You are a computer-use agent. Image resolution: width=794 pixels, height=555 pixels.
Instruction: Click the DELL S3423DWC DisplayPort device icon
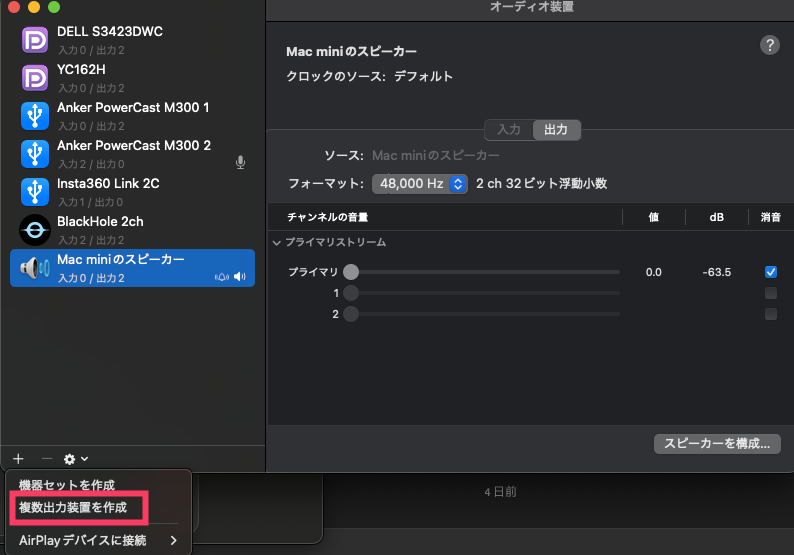(35, 40)
